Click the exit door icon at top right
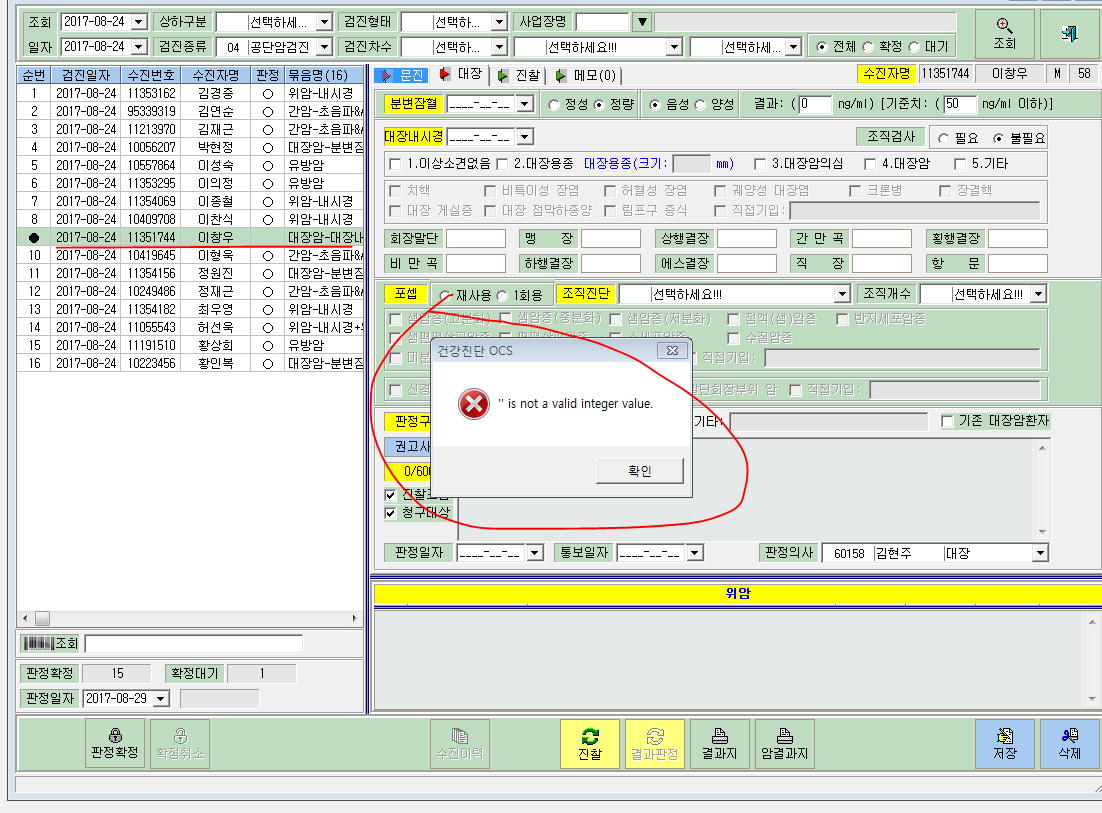1102x813 pixels. pyautogui.click(x=1069, y=34)
